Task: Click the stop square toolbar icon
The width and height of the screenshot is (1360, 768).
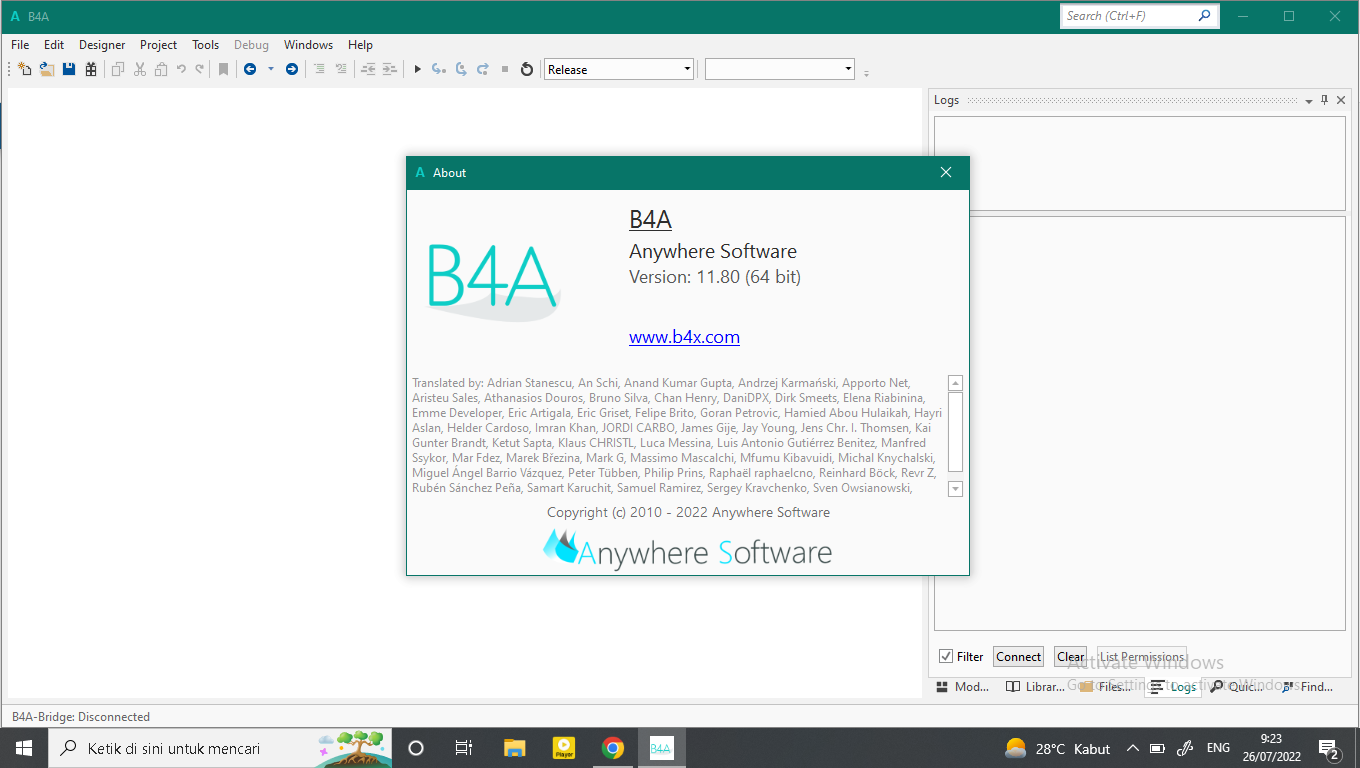Action: [x=505, y=69]
